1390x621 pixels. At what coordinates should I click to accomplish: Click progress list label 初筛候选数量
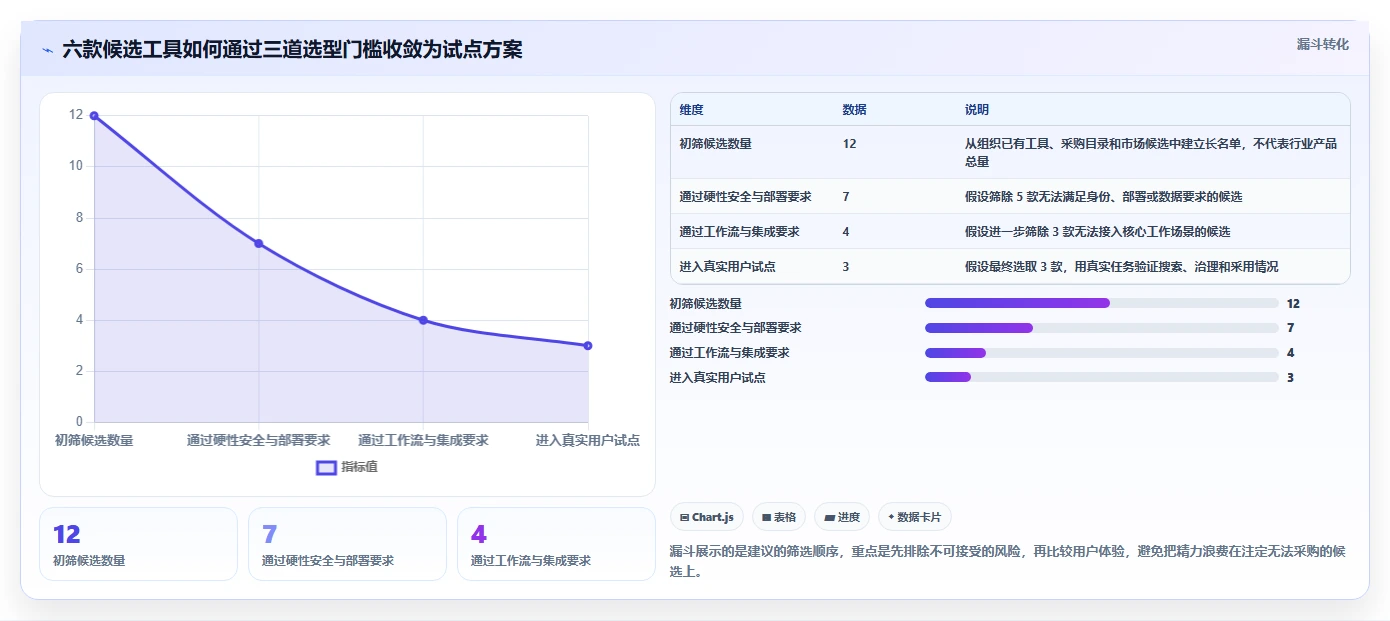[706, 303]
